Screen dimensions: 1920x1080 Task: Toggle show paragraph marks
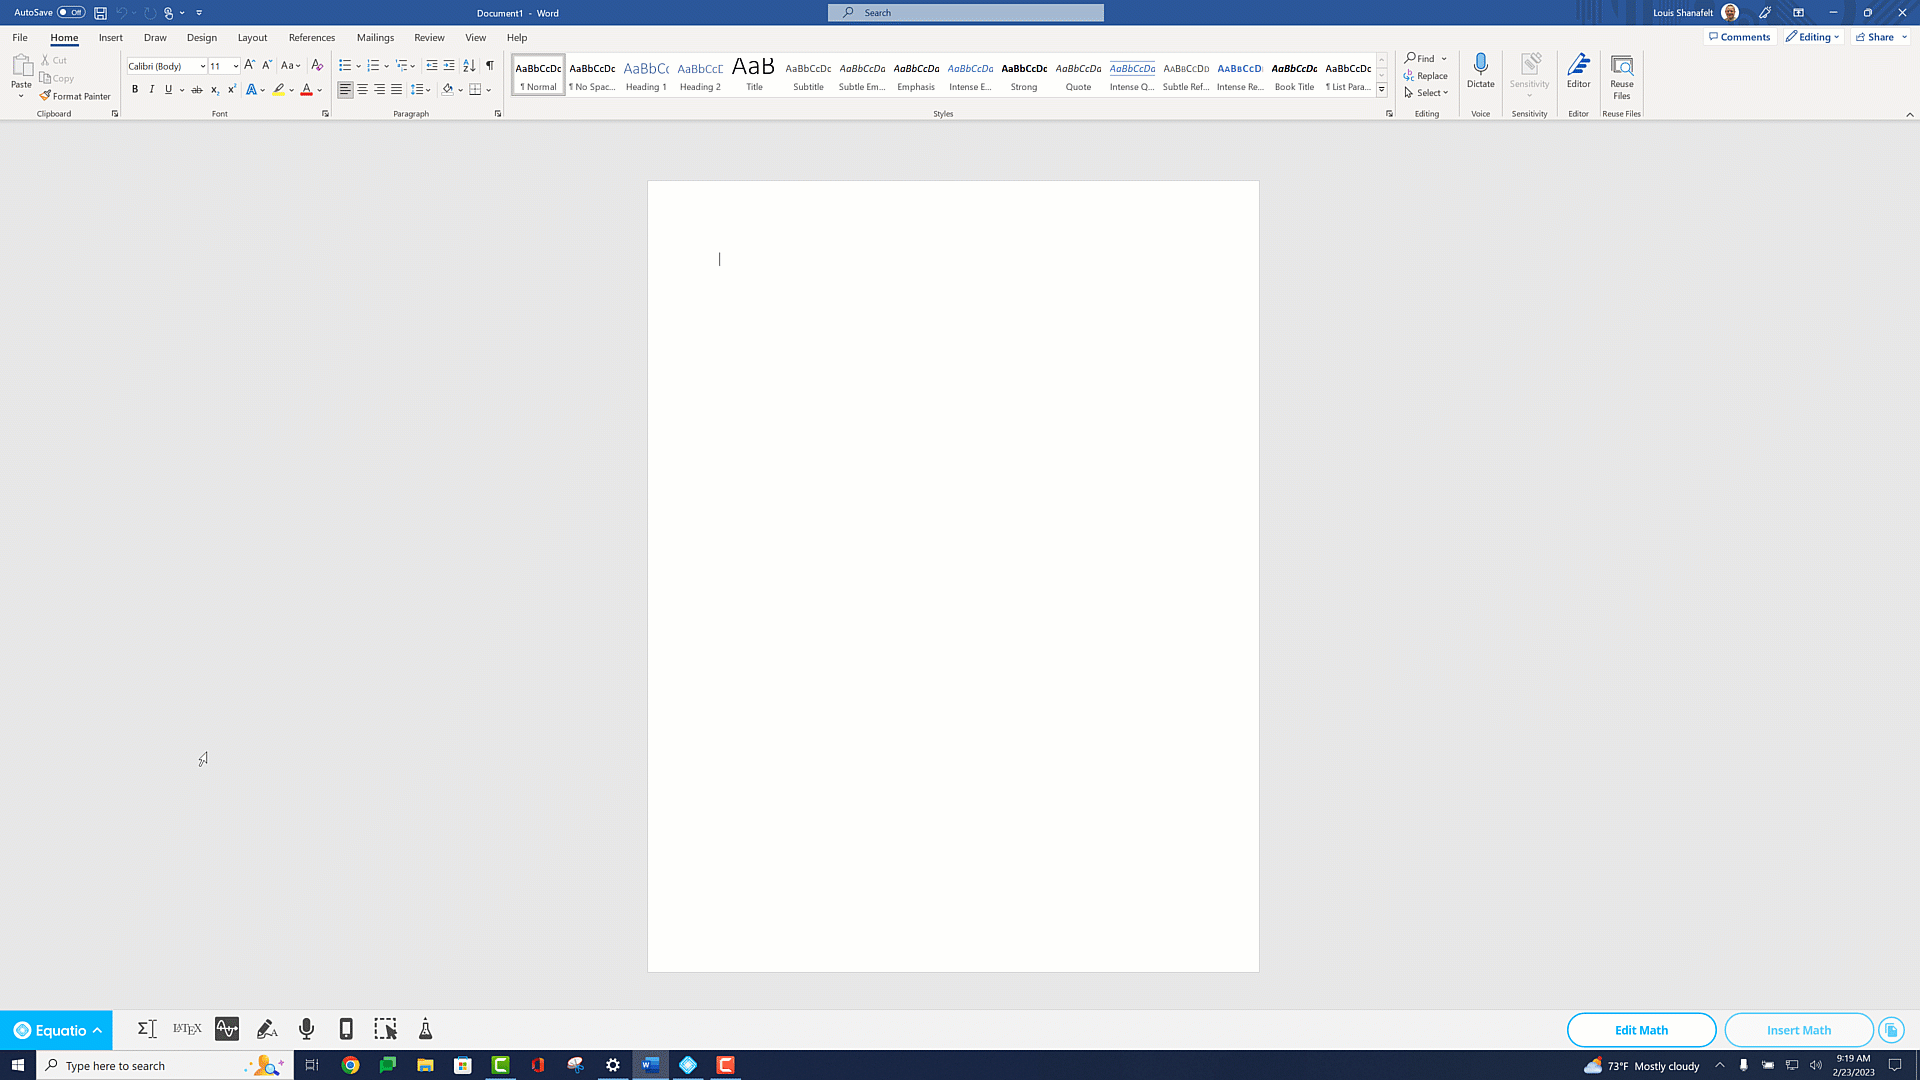(x=490, y=66)
